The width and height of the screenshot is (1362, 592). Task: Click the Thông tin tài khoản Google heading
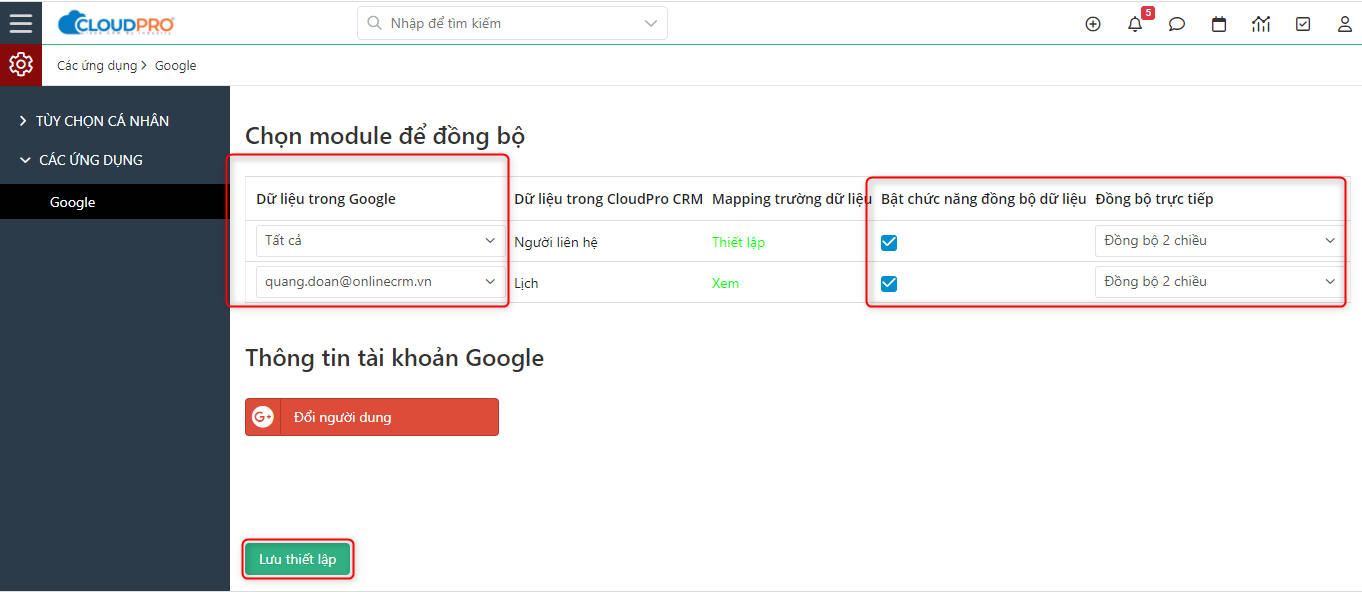[395, 358]
